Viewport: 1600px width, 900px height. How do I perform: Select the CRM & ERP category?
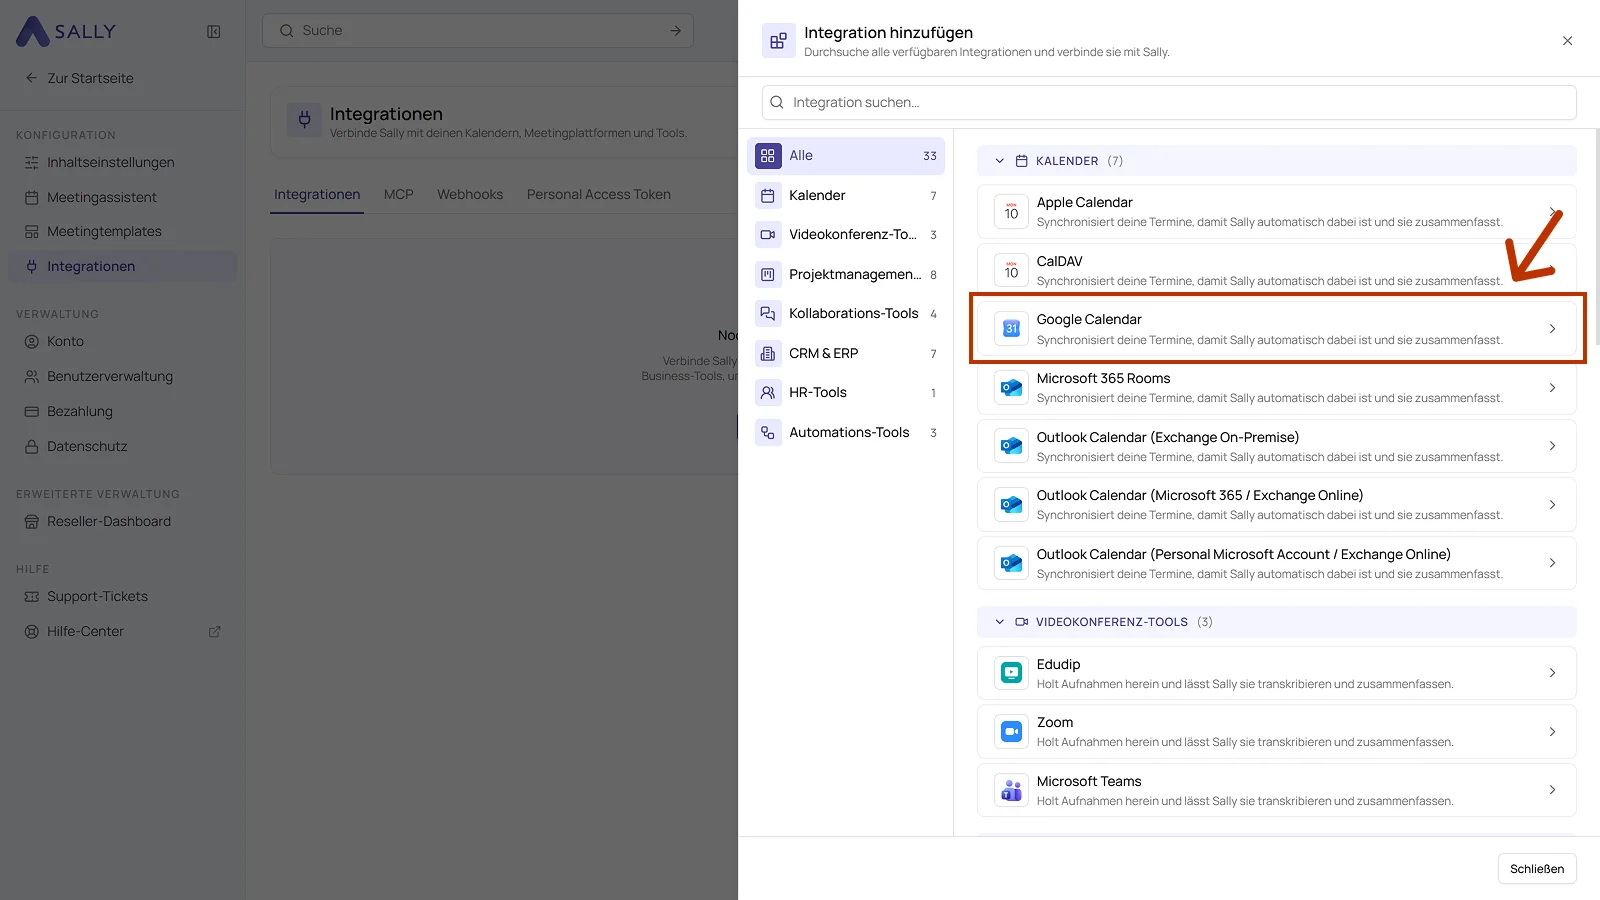click(x=846, y=353)
